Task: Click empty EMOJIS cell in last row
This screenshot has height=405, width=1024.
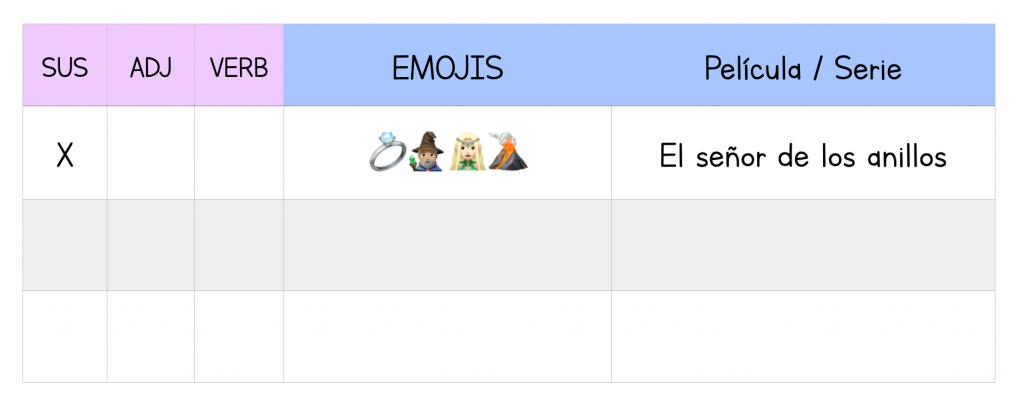Action: tap(447, 336)
